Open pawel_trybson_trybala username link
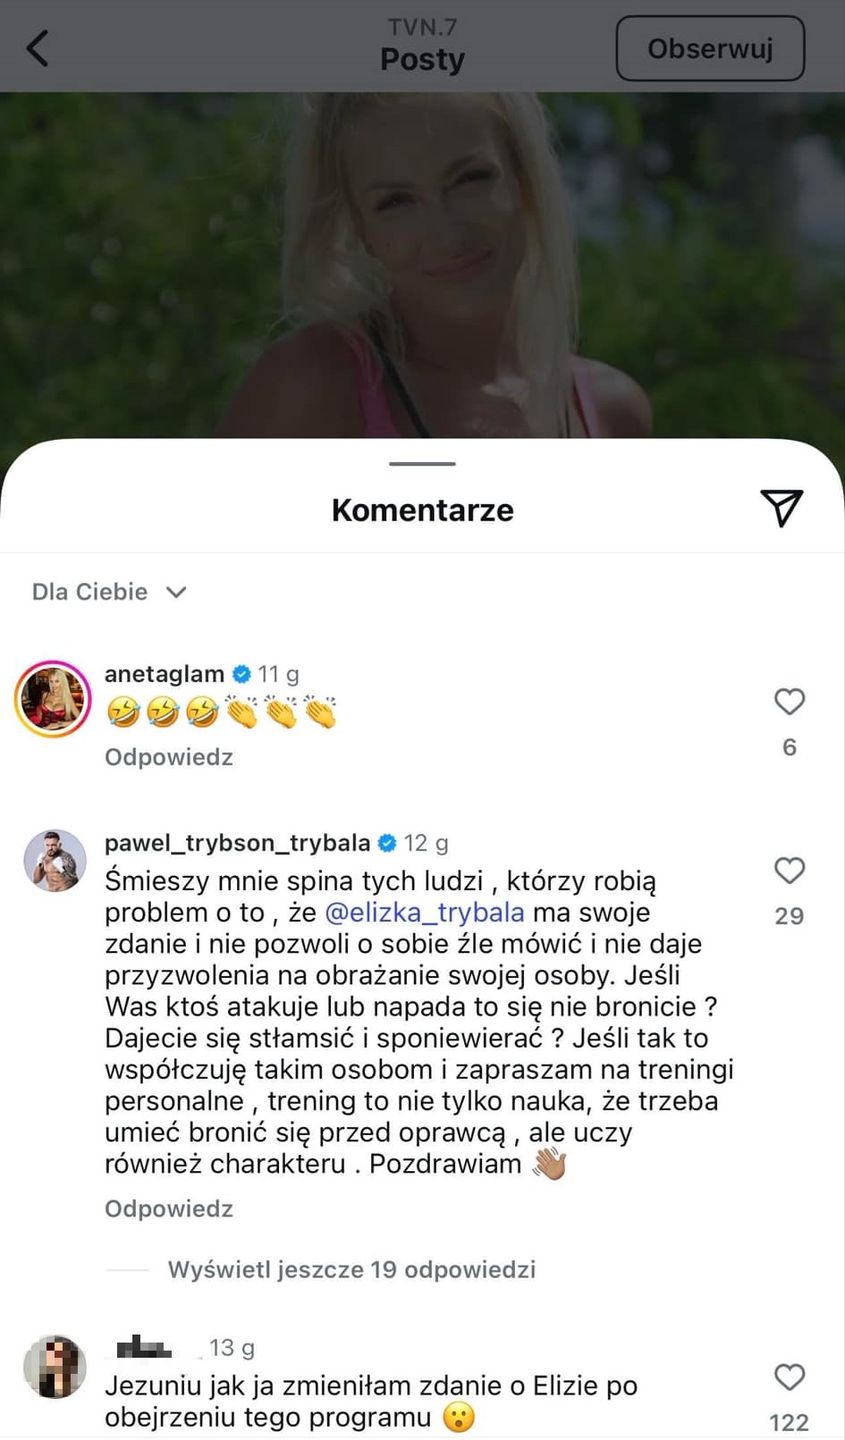The image size is (845, 1440). [238, 843]
